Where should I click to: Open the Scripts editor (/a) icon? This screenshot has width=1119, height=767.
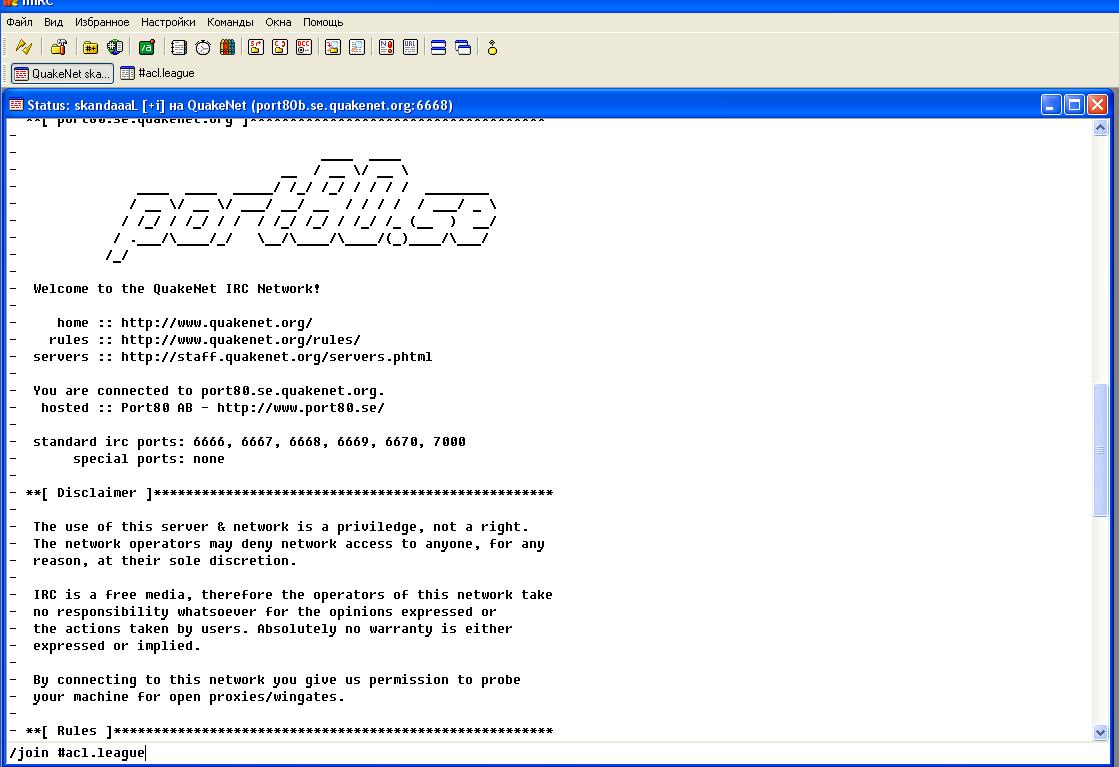click(x=146, y=48)
